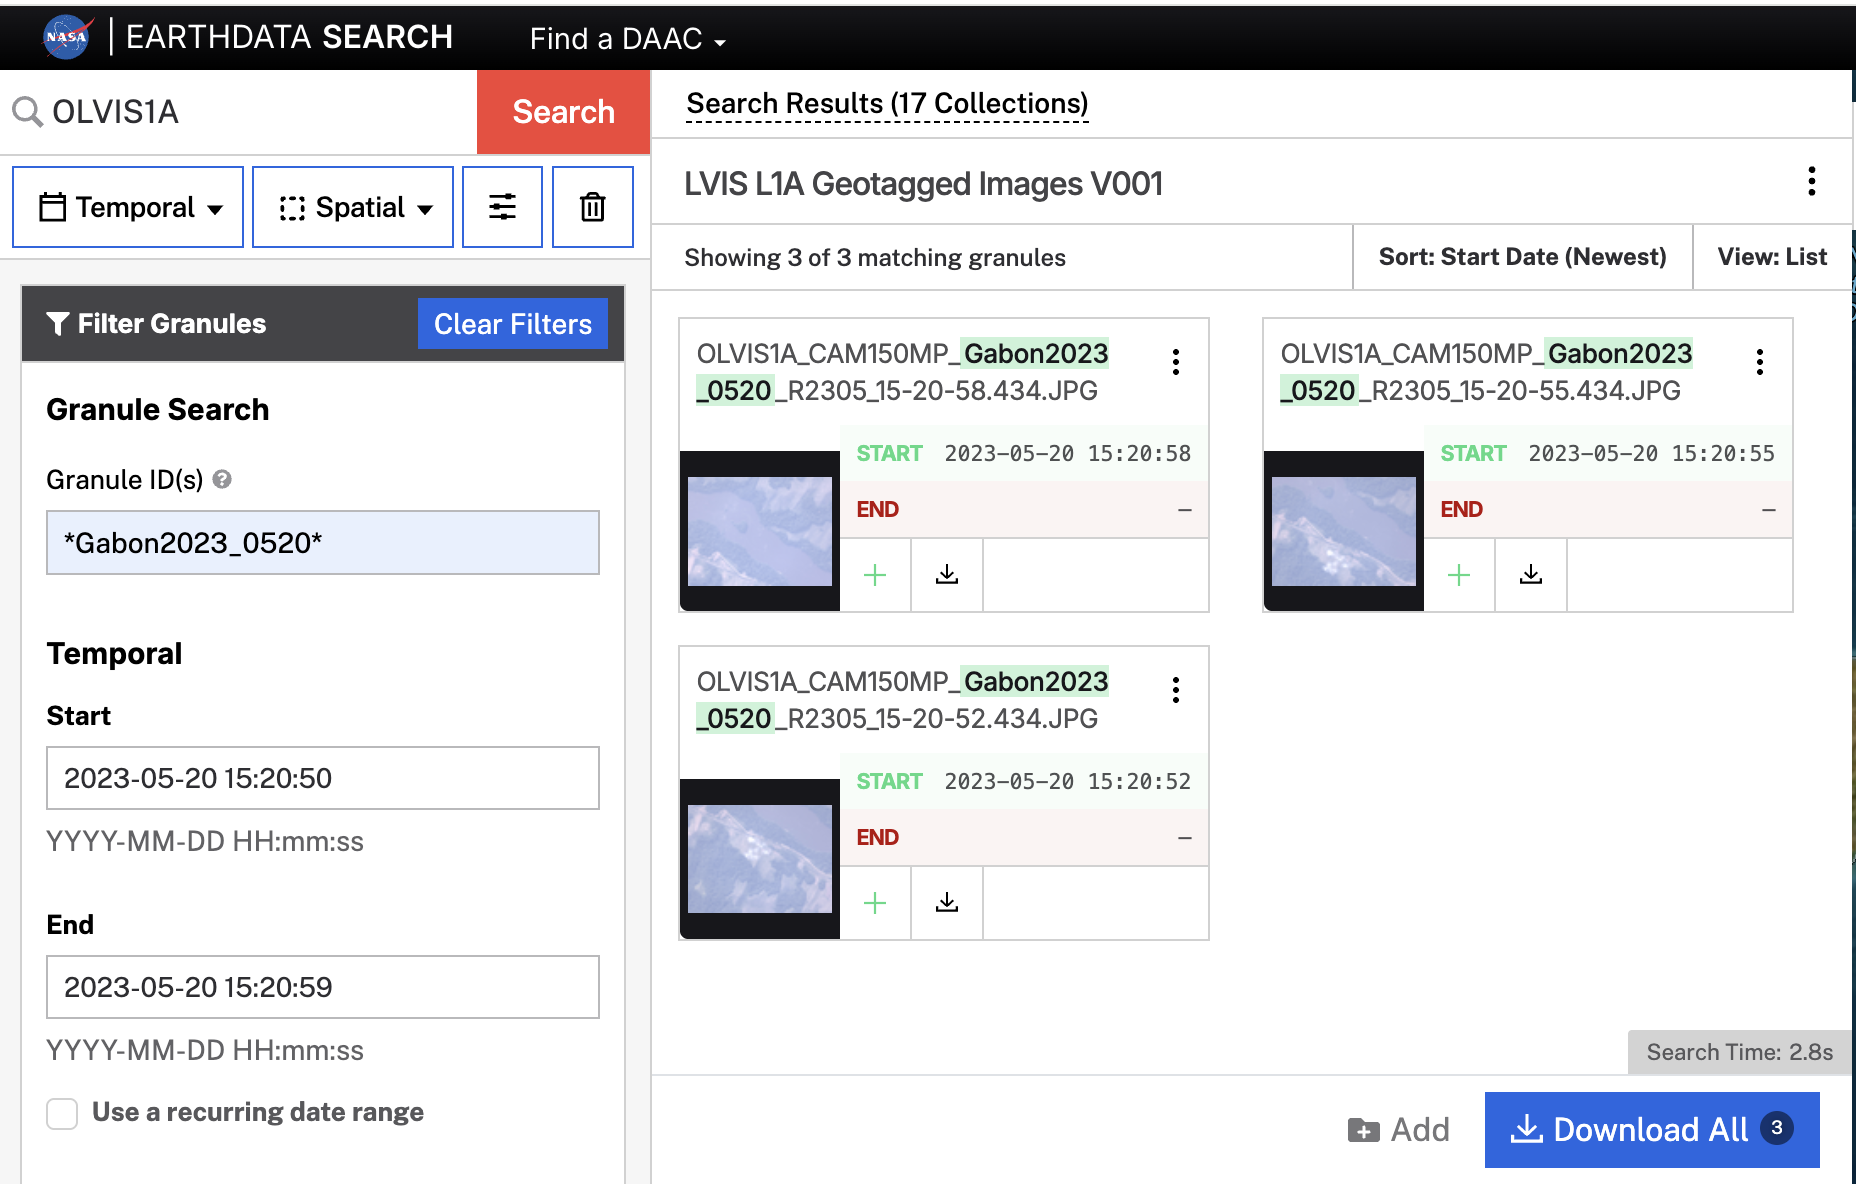This screenshot has height=1184, width=1856.
Task: Open the Temporal filter dropdown
Action: (128, 207)
